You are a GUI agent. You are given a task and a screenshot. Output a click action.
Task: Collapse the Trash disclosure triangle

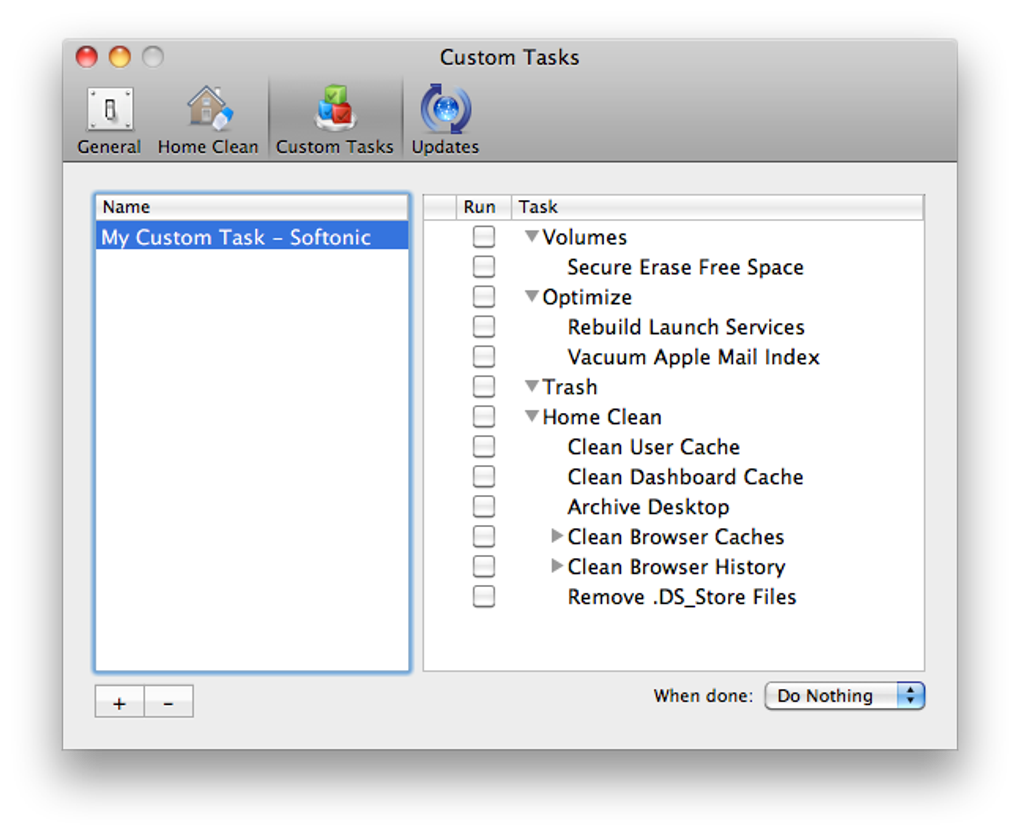[531, 386]
